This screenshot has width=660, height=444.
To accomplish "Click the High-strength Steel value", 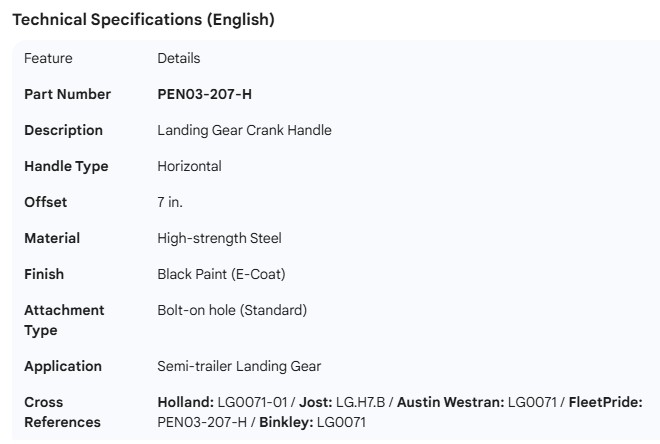I will pyautogui.click(x=219, y=238).
